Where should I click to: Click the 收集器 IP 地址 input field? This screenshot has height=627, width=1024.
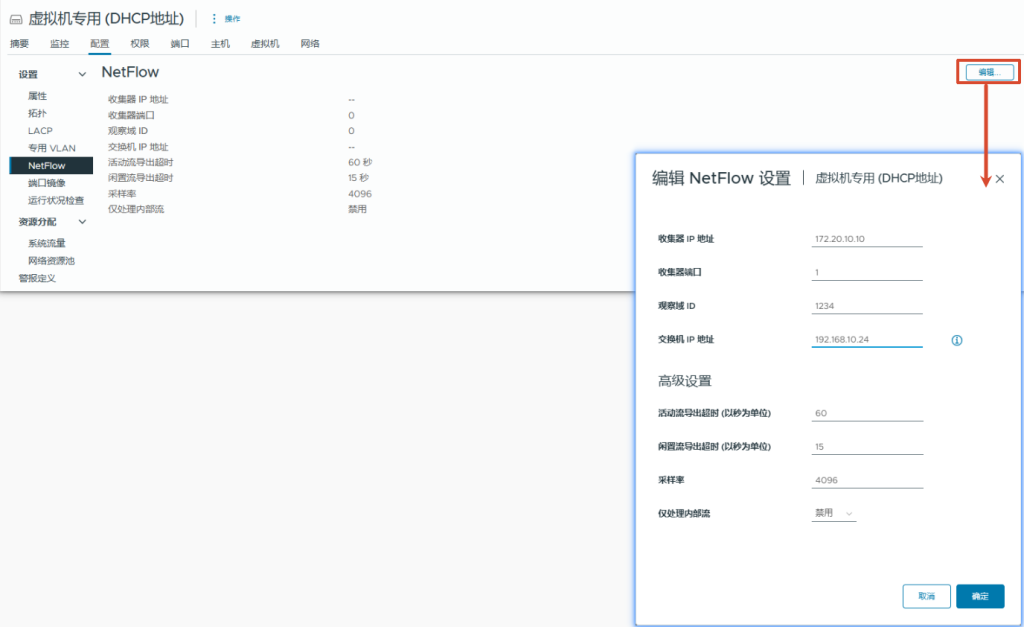click(x=867, y=237)
